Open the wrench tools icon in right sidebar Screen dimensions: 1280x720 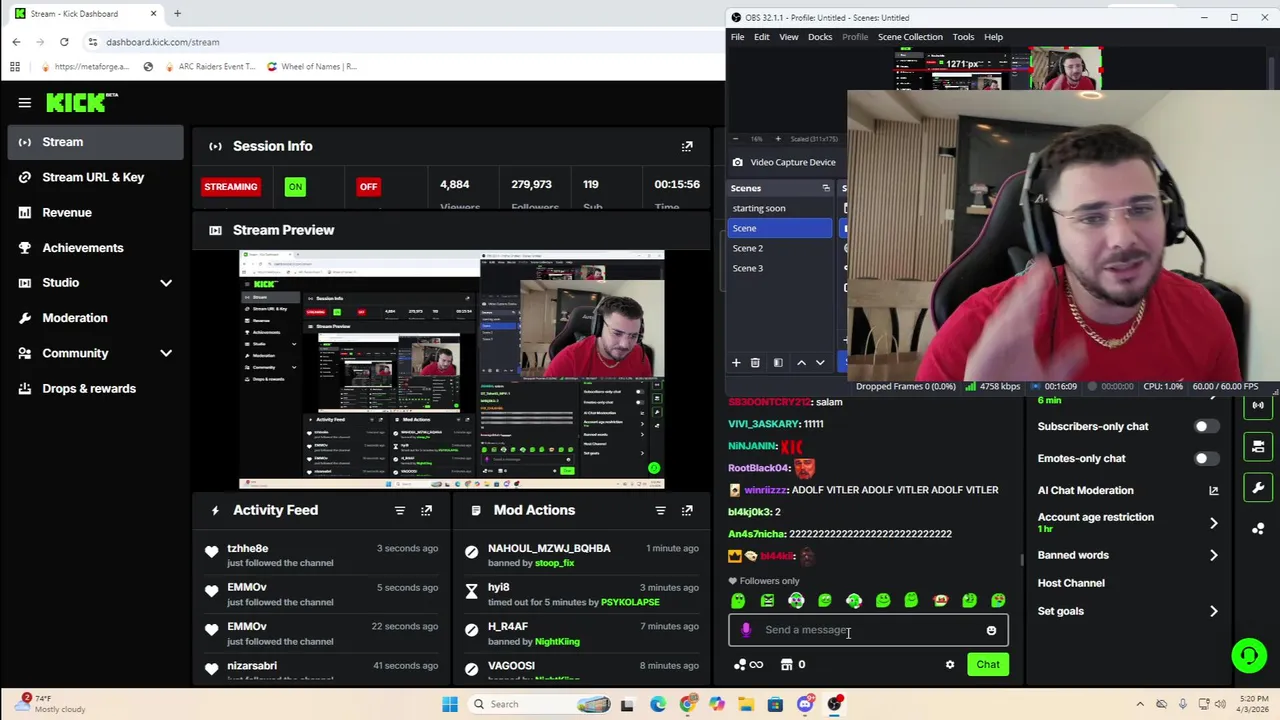(1258, 487)
